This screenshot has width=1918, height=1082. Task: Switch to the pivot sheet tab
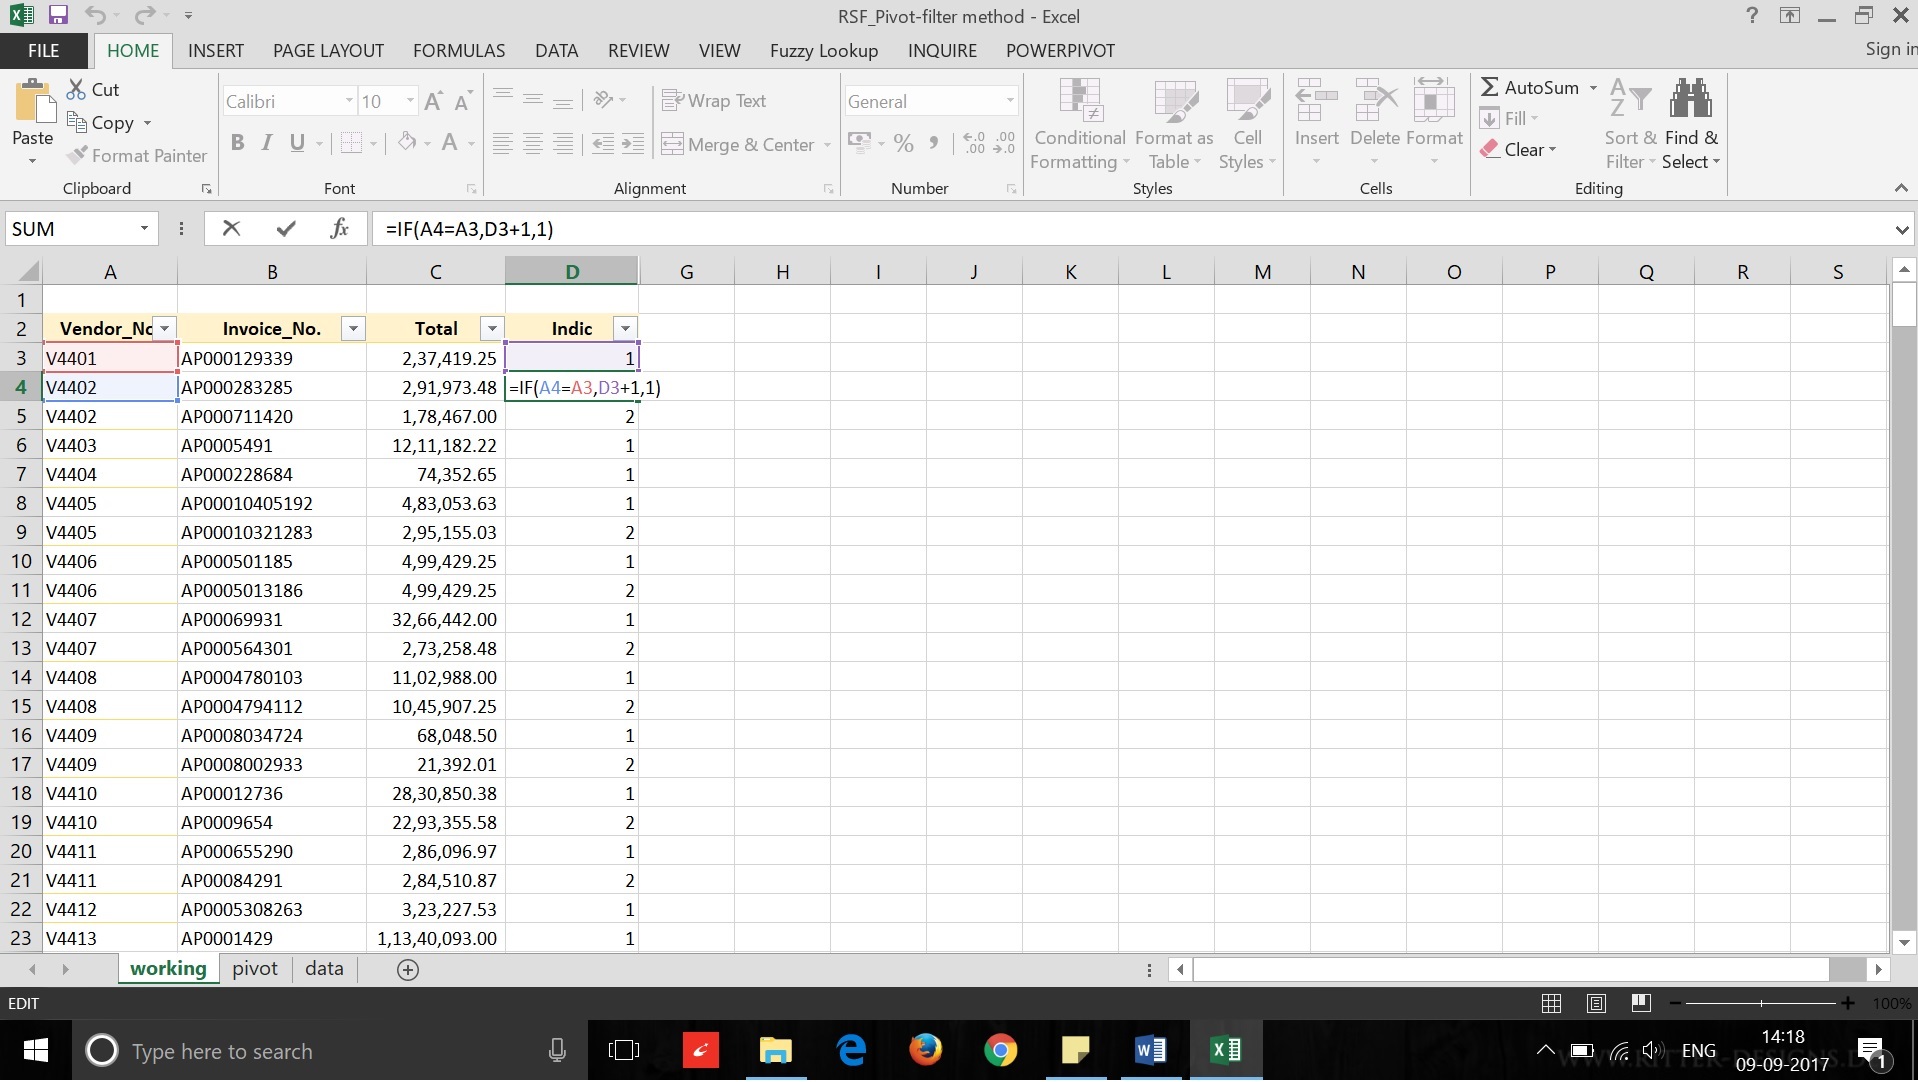(x=255, y=968)
